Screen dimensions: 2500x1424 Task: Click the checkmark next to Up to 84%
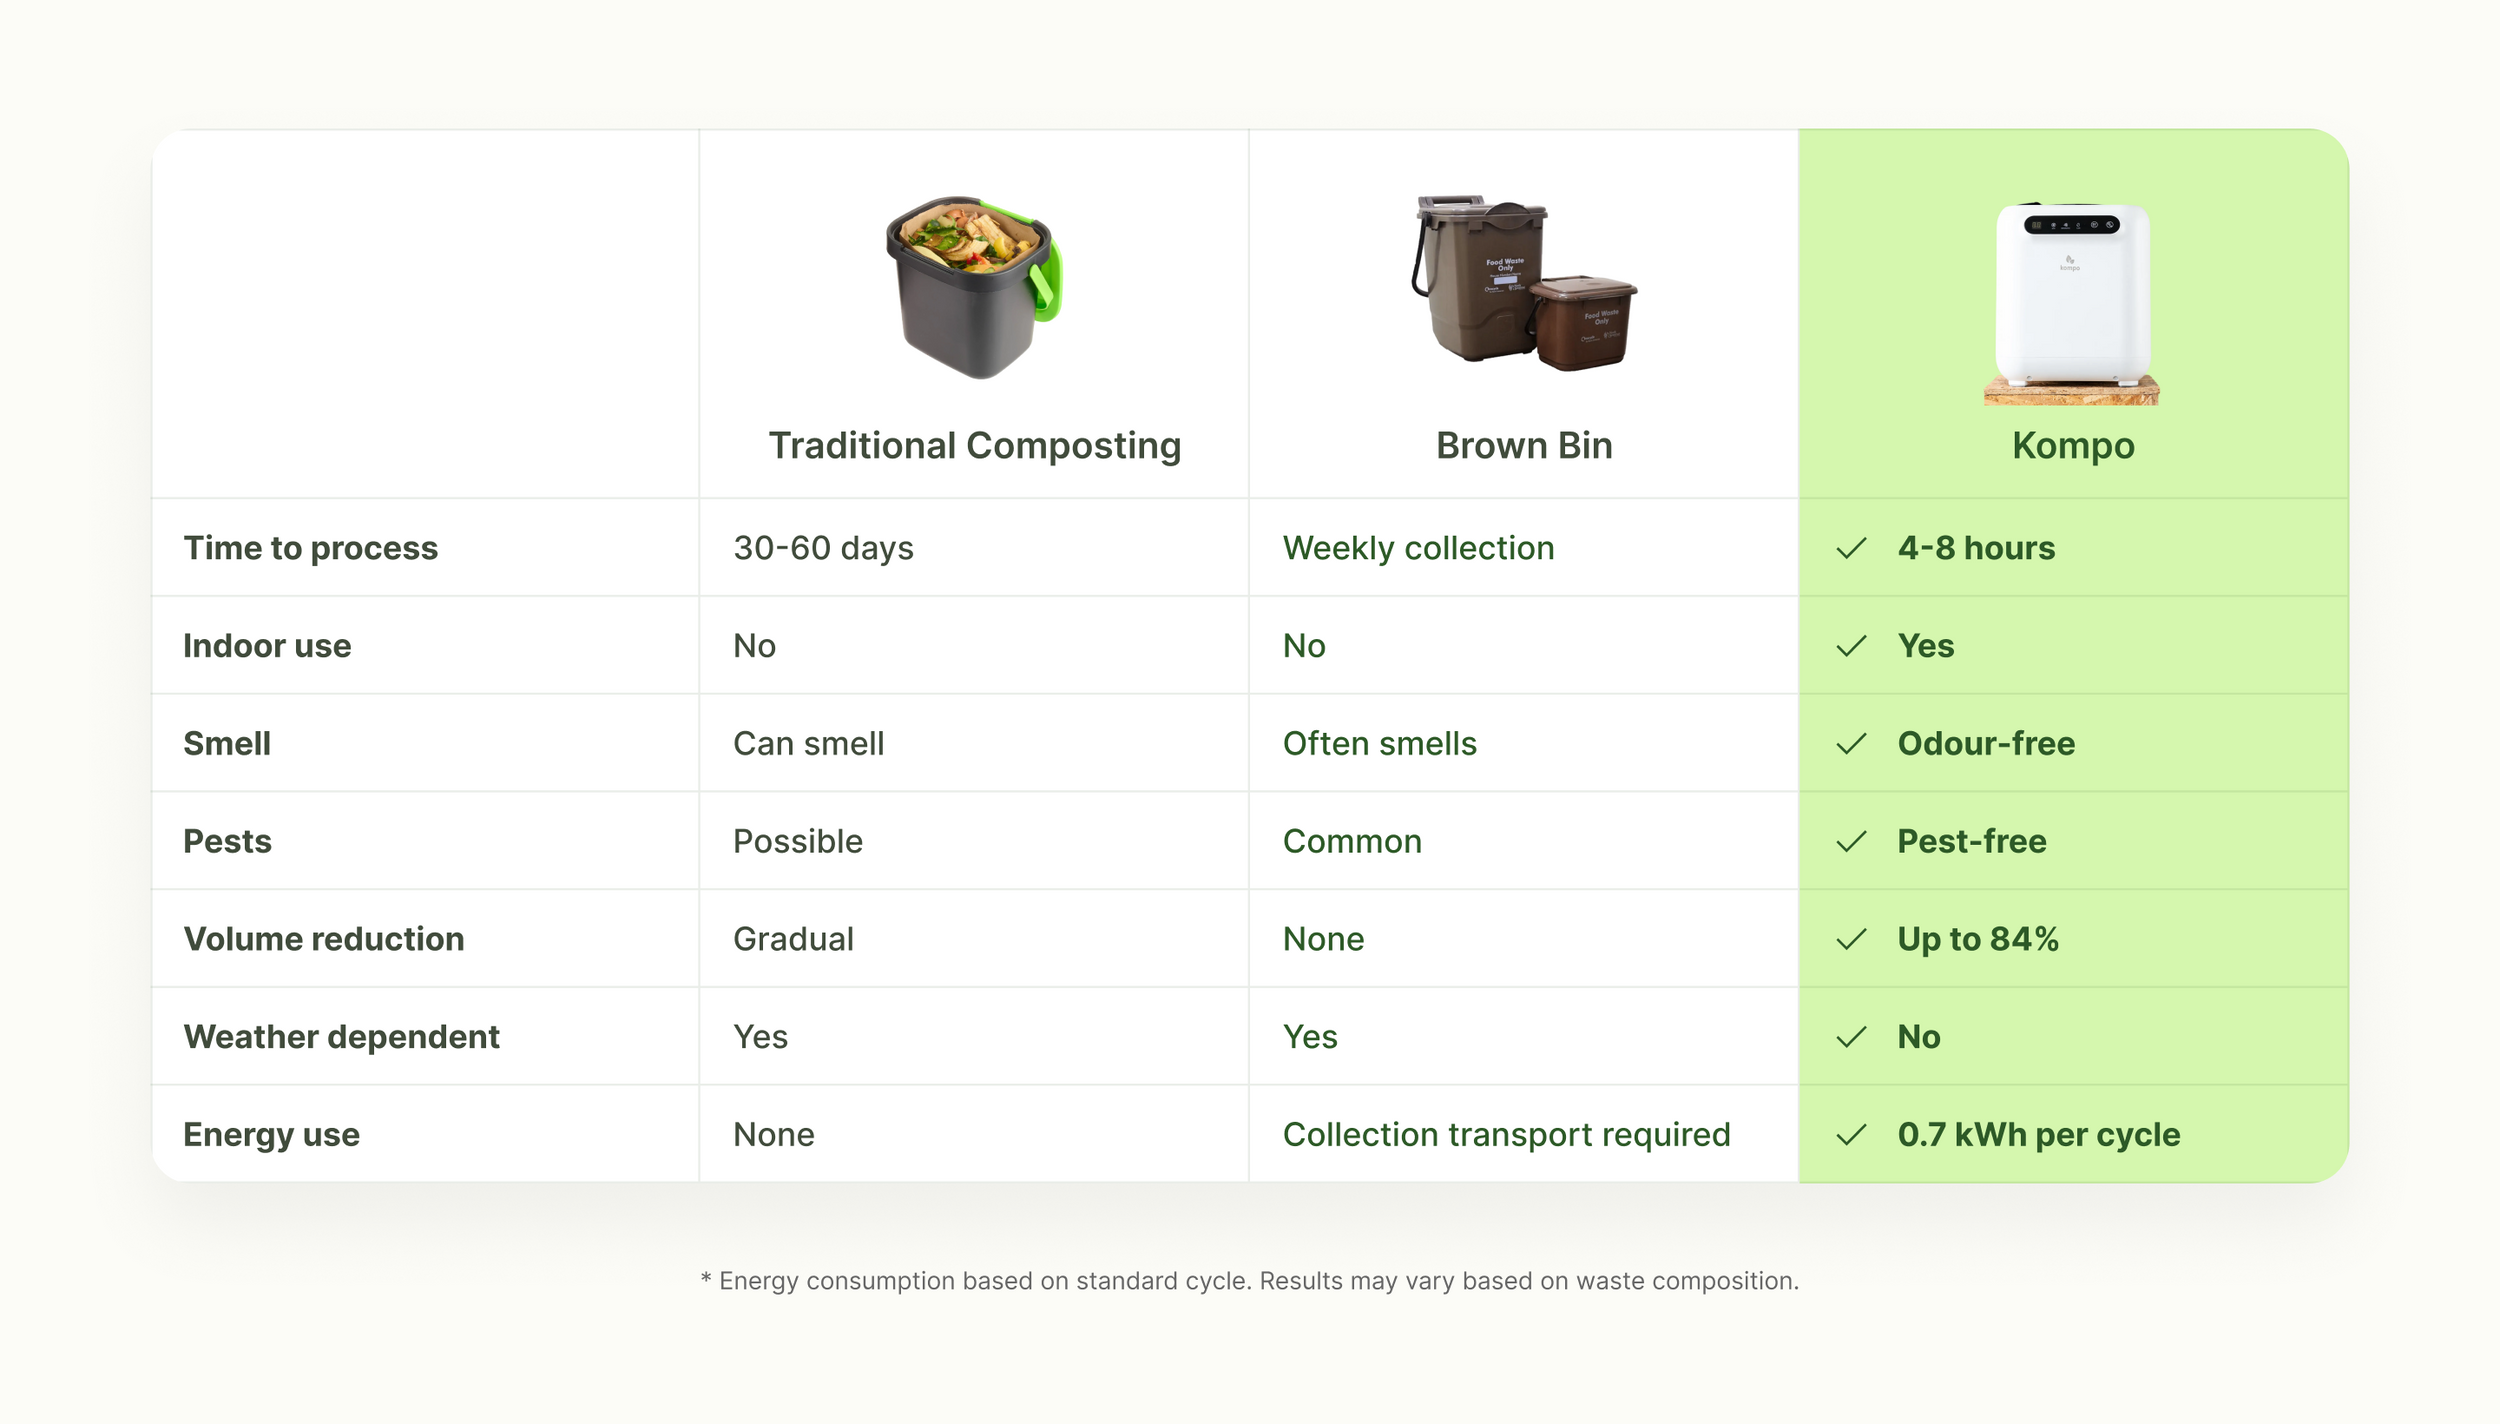pyautogui.click(x=1852, y=940)
